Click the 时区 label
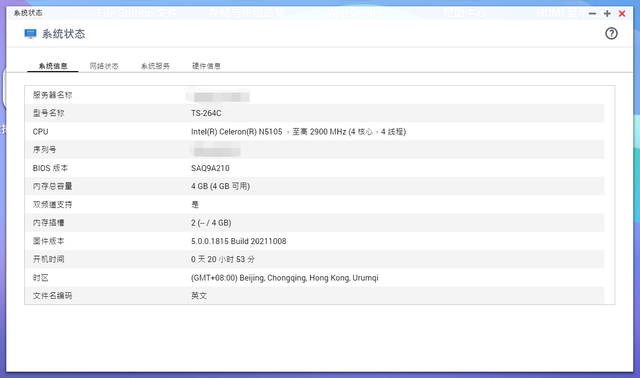This screenshot has height=378, width=640. [40, 278]
